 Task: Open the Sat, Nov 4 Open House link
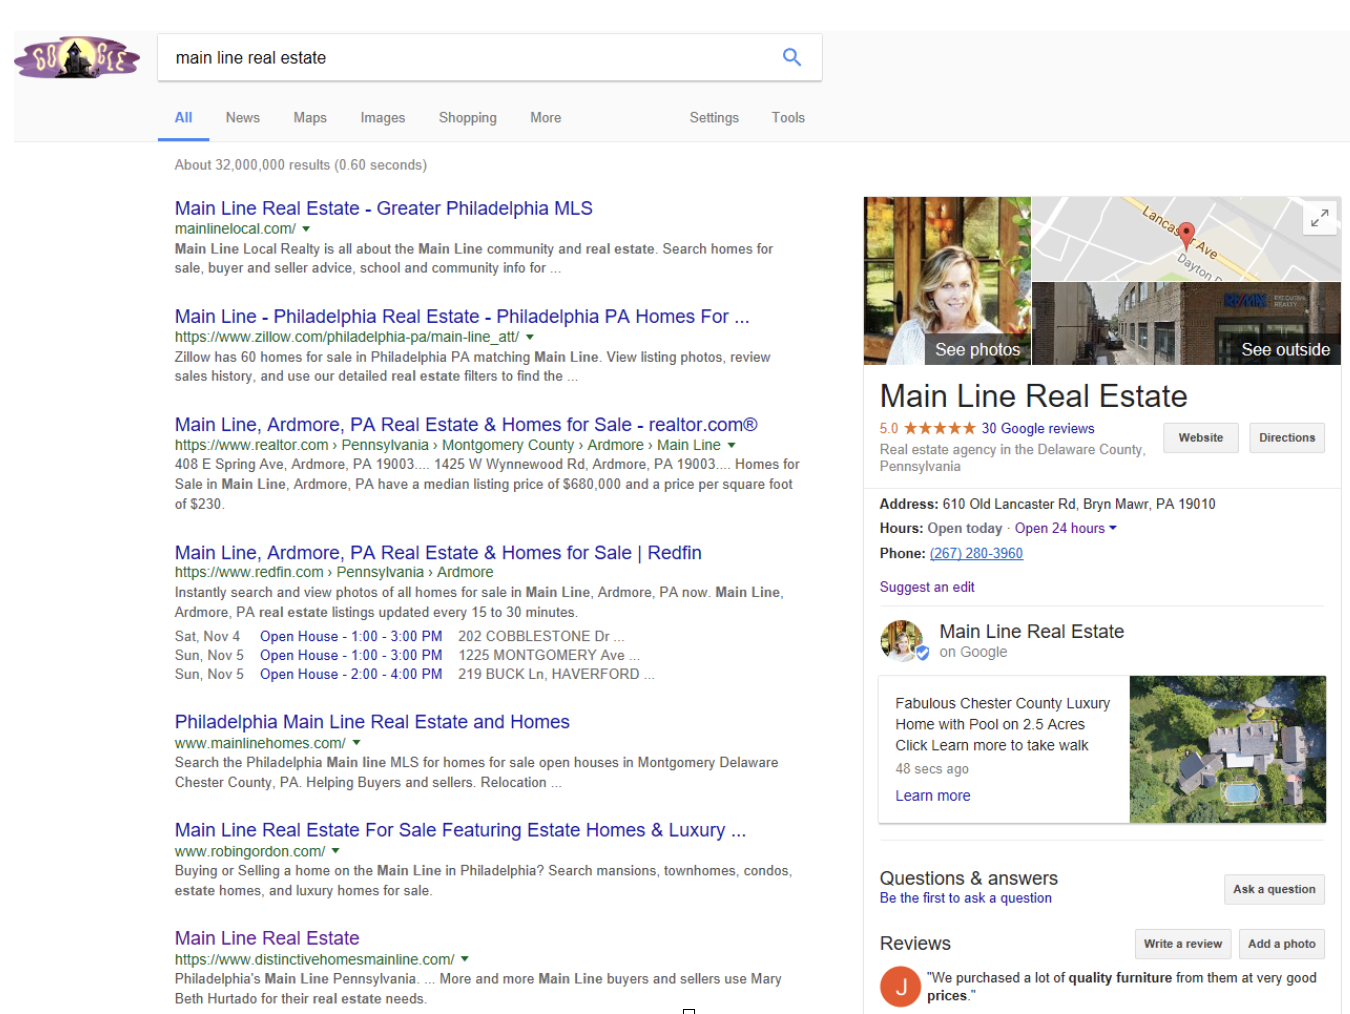tap(351, 636)
